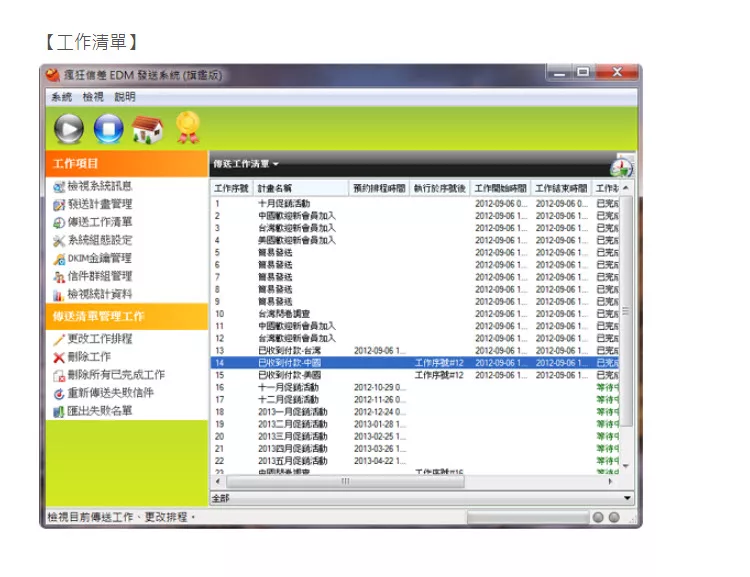Click the gold medal ribbon icon
This screenshot has height=577, width=750.
(x=187, y=127)
